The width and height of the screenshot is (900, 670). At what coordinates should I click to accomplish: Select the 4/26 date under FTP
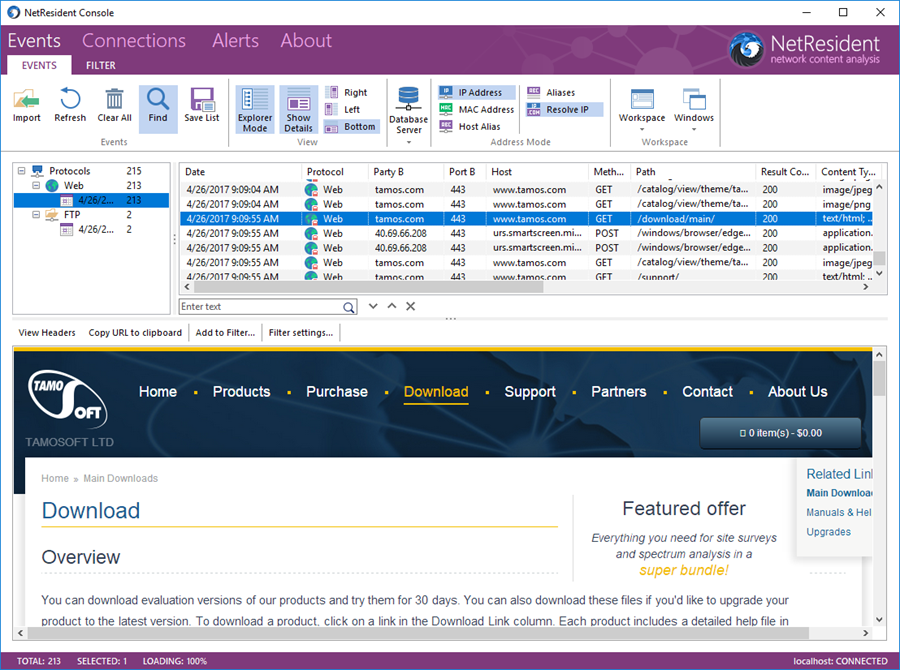[96, 230]
